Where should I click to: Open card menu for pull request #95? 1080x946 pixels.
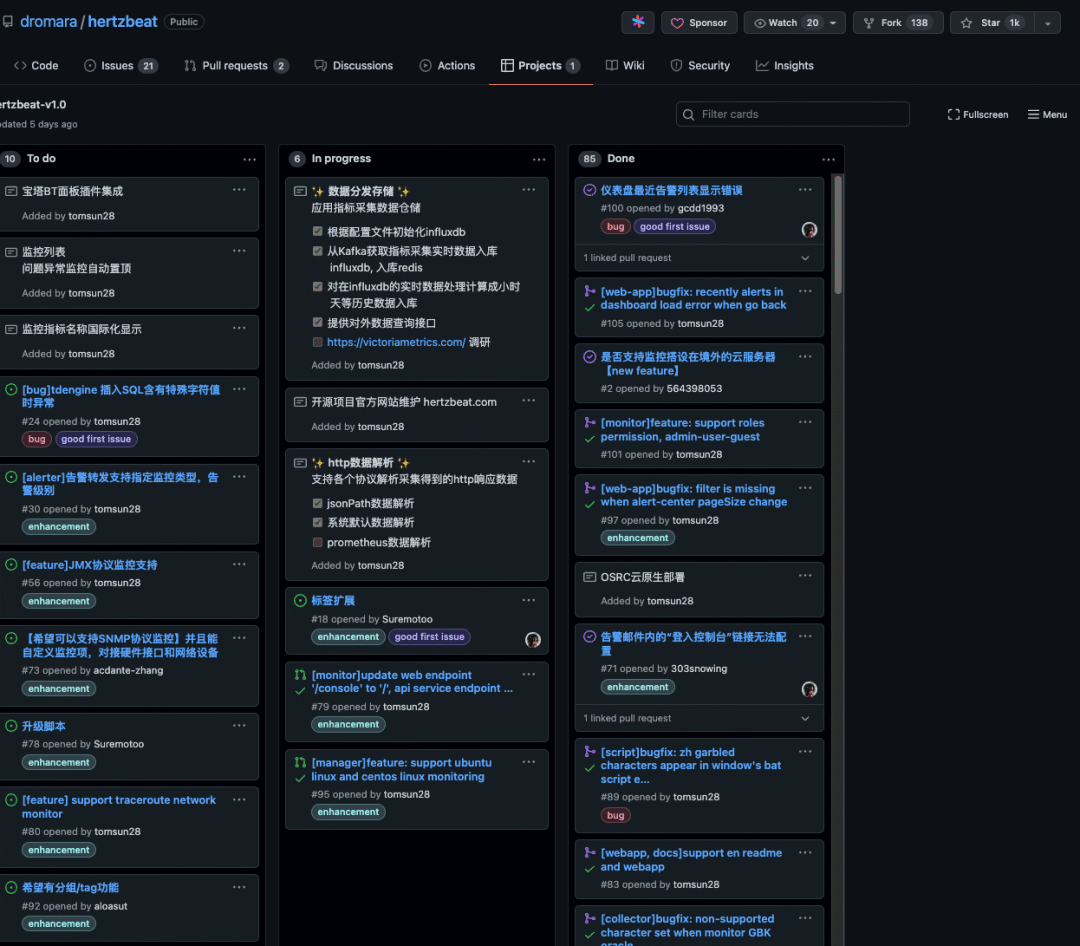point(528,762)
